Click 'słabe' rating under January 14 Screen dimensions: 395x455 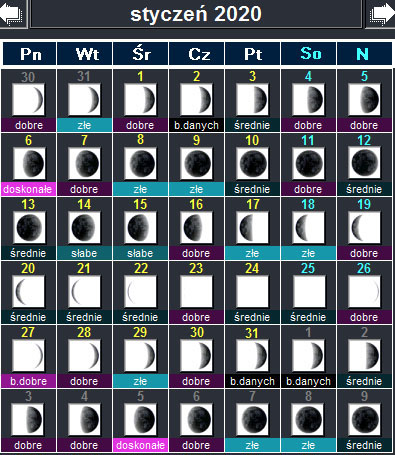pyautogui.click(x=84, y=253)
